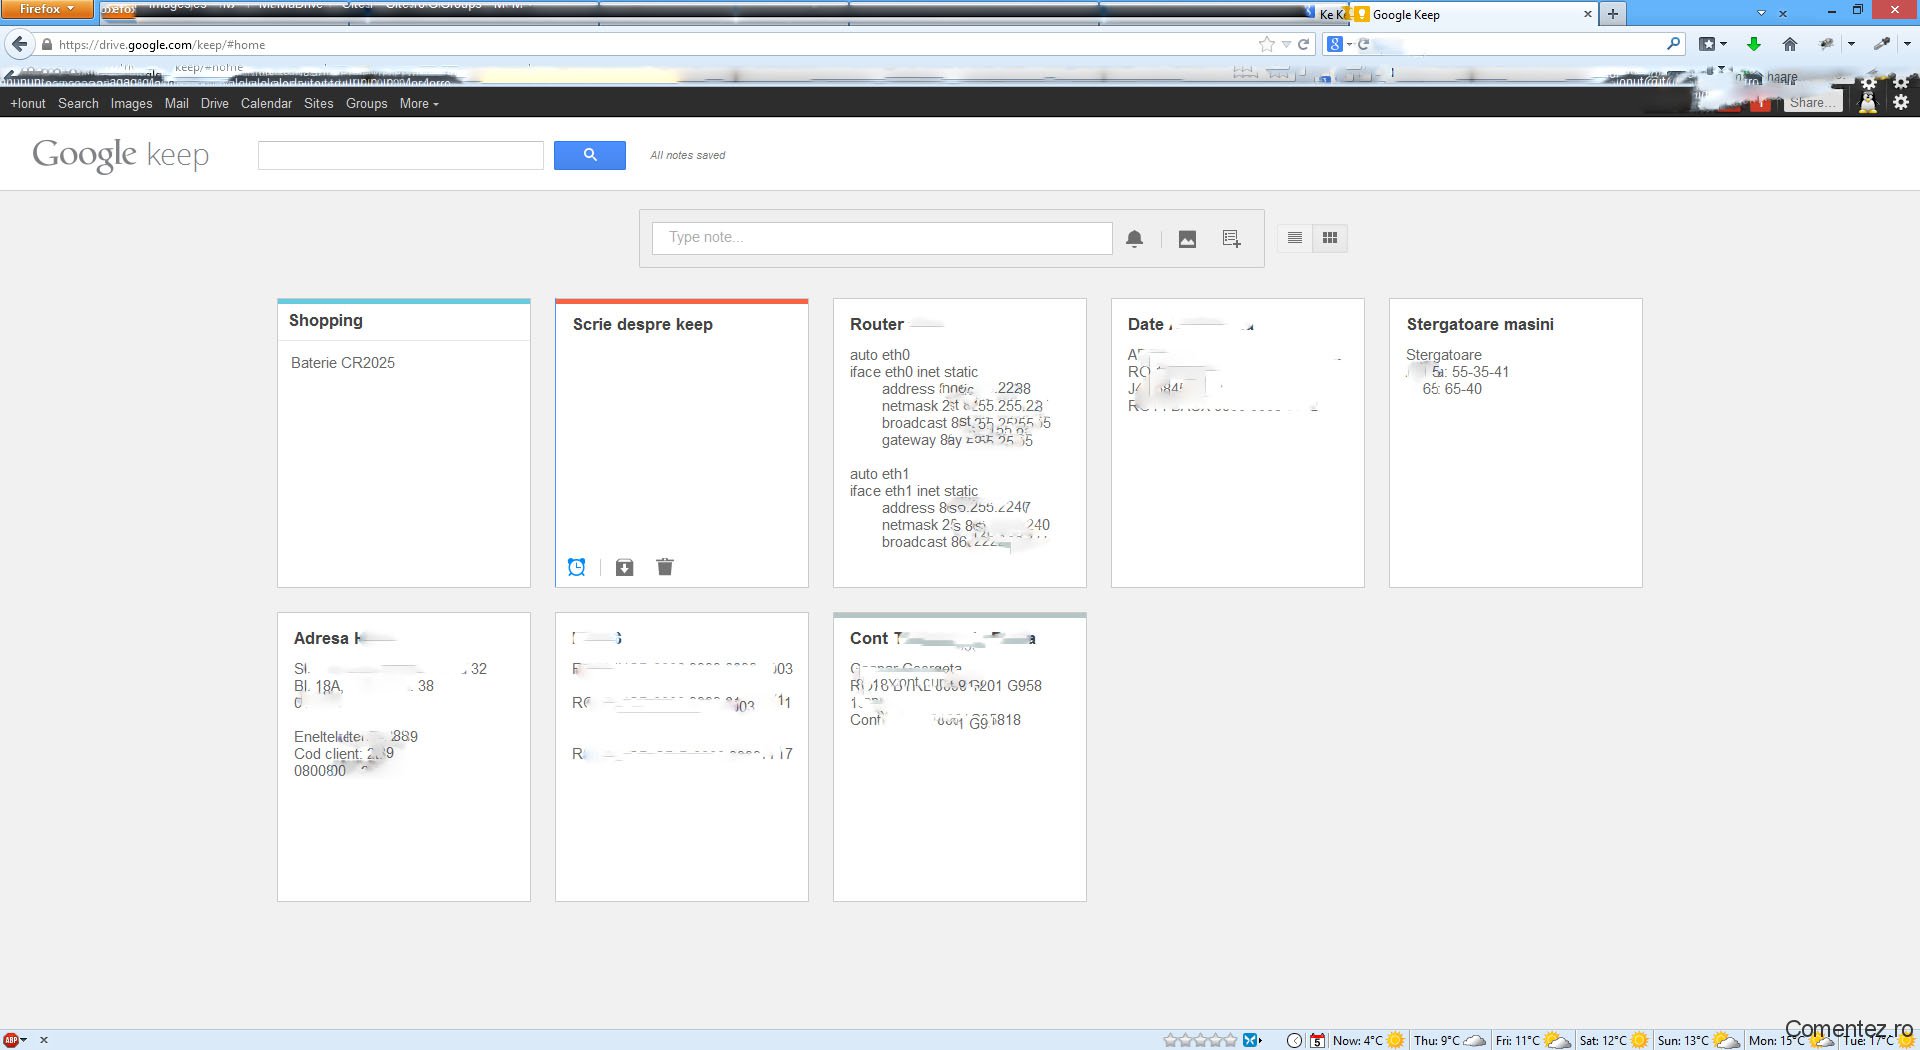Expand the eyedropper dropdown arrow
Screen dimensions: 1920x1050
tap(1907, 44)
